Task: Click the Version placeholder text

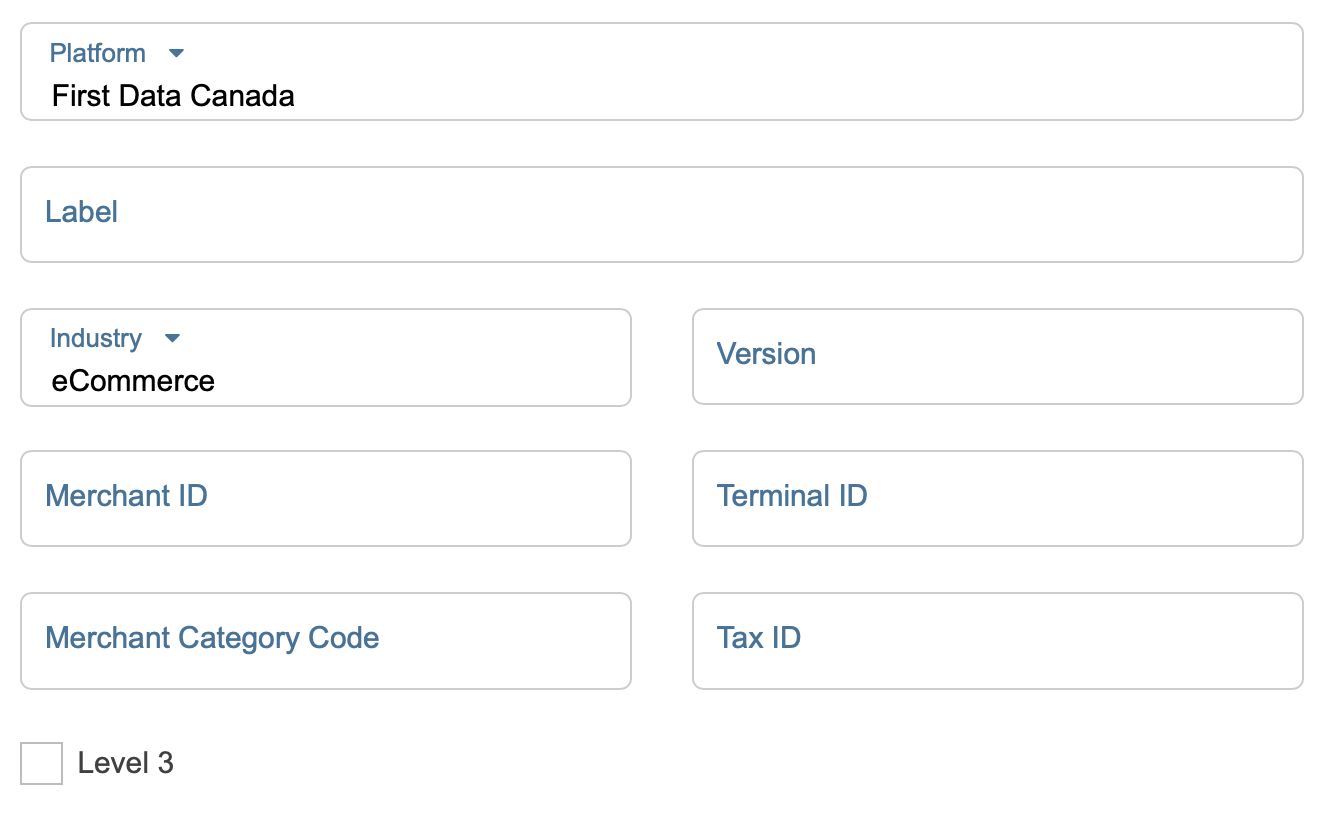Action: pyautogui.click(x=766, y=354)
